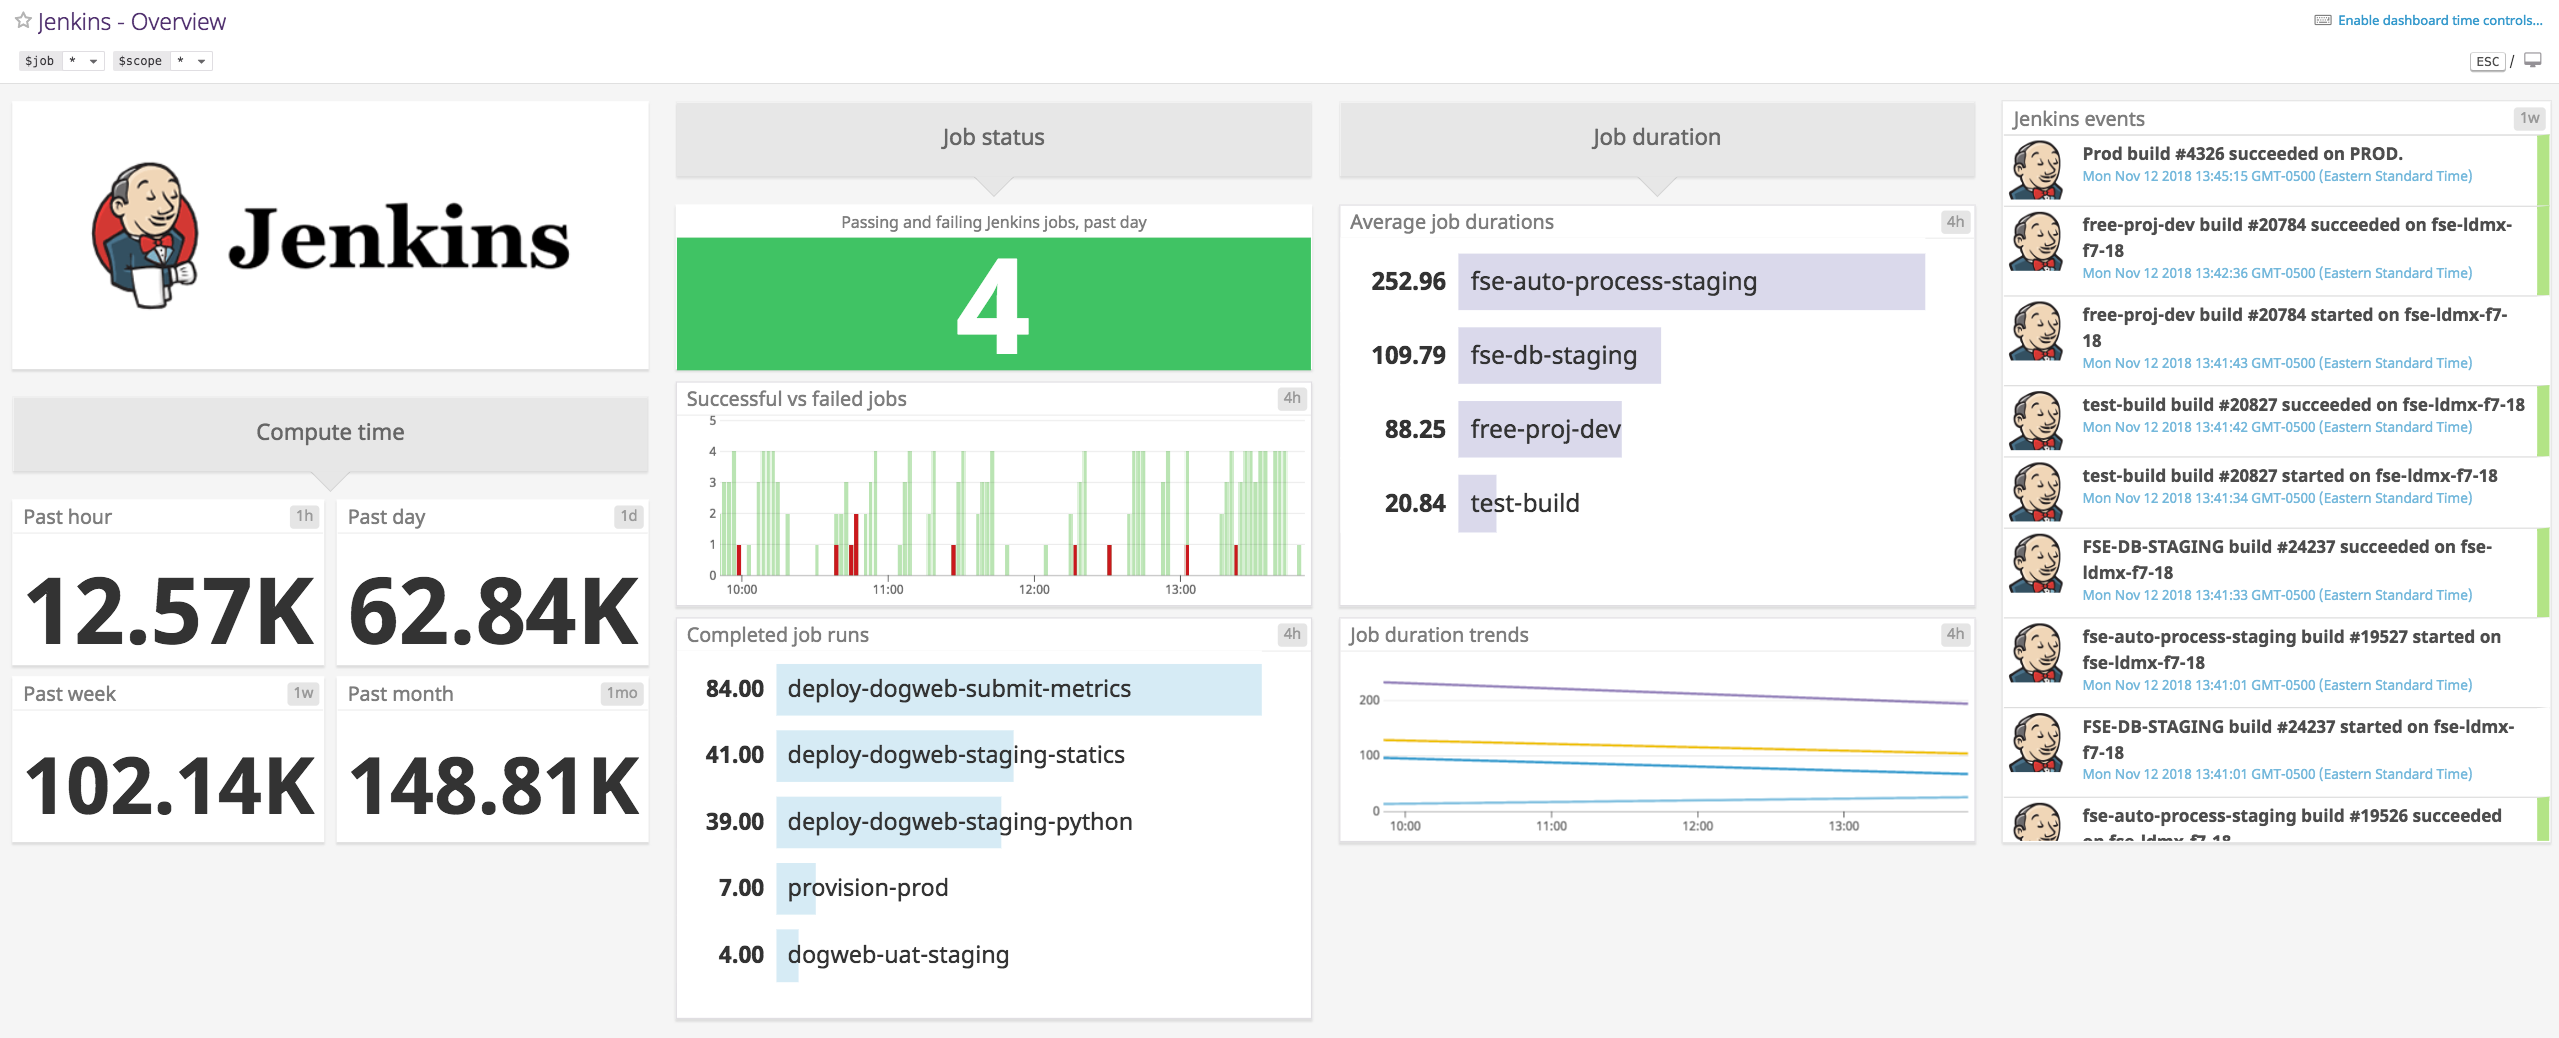Screen dimensions: 2559x1038
Task: Click the monitor icon for TV mode
Action: coord(2532,61)
